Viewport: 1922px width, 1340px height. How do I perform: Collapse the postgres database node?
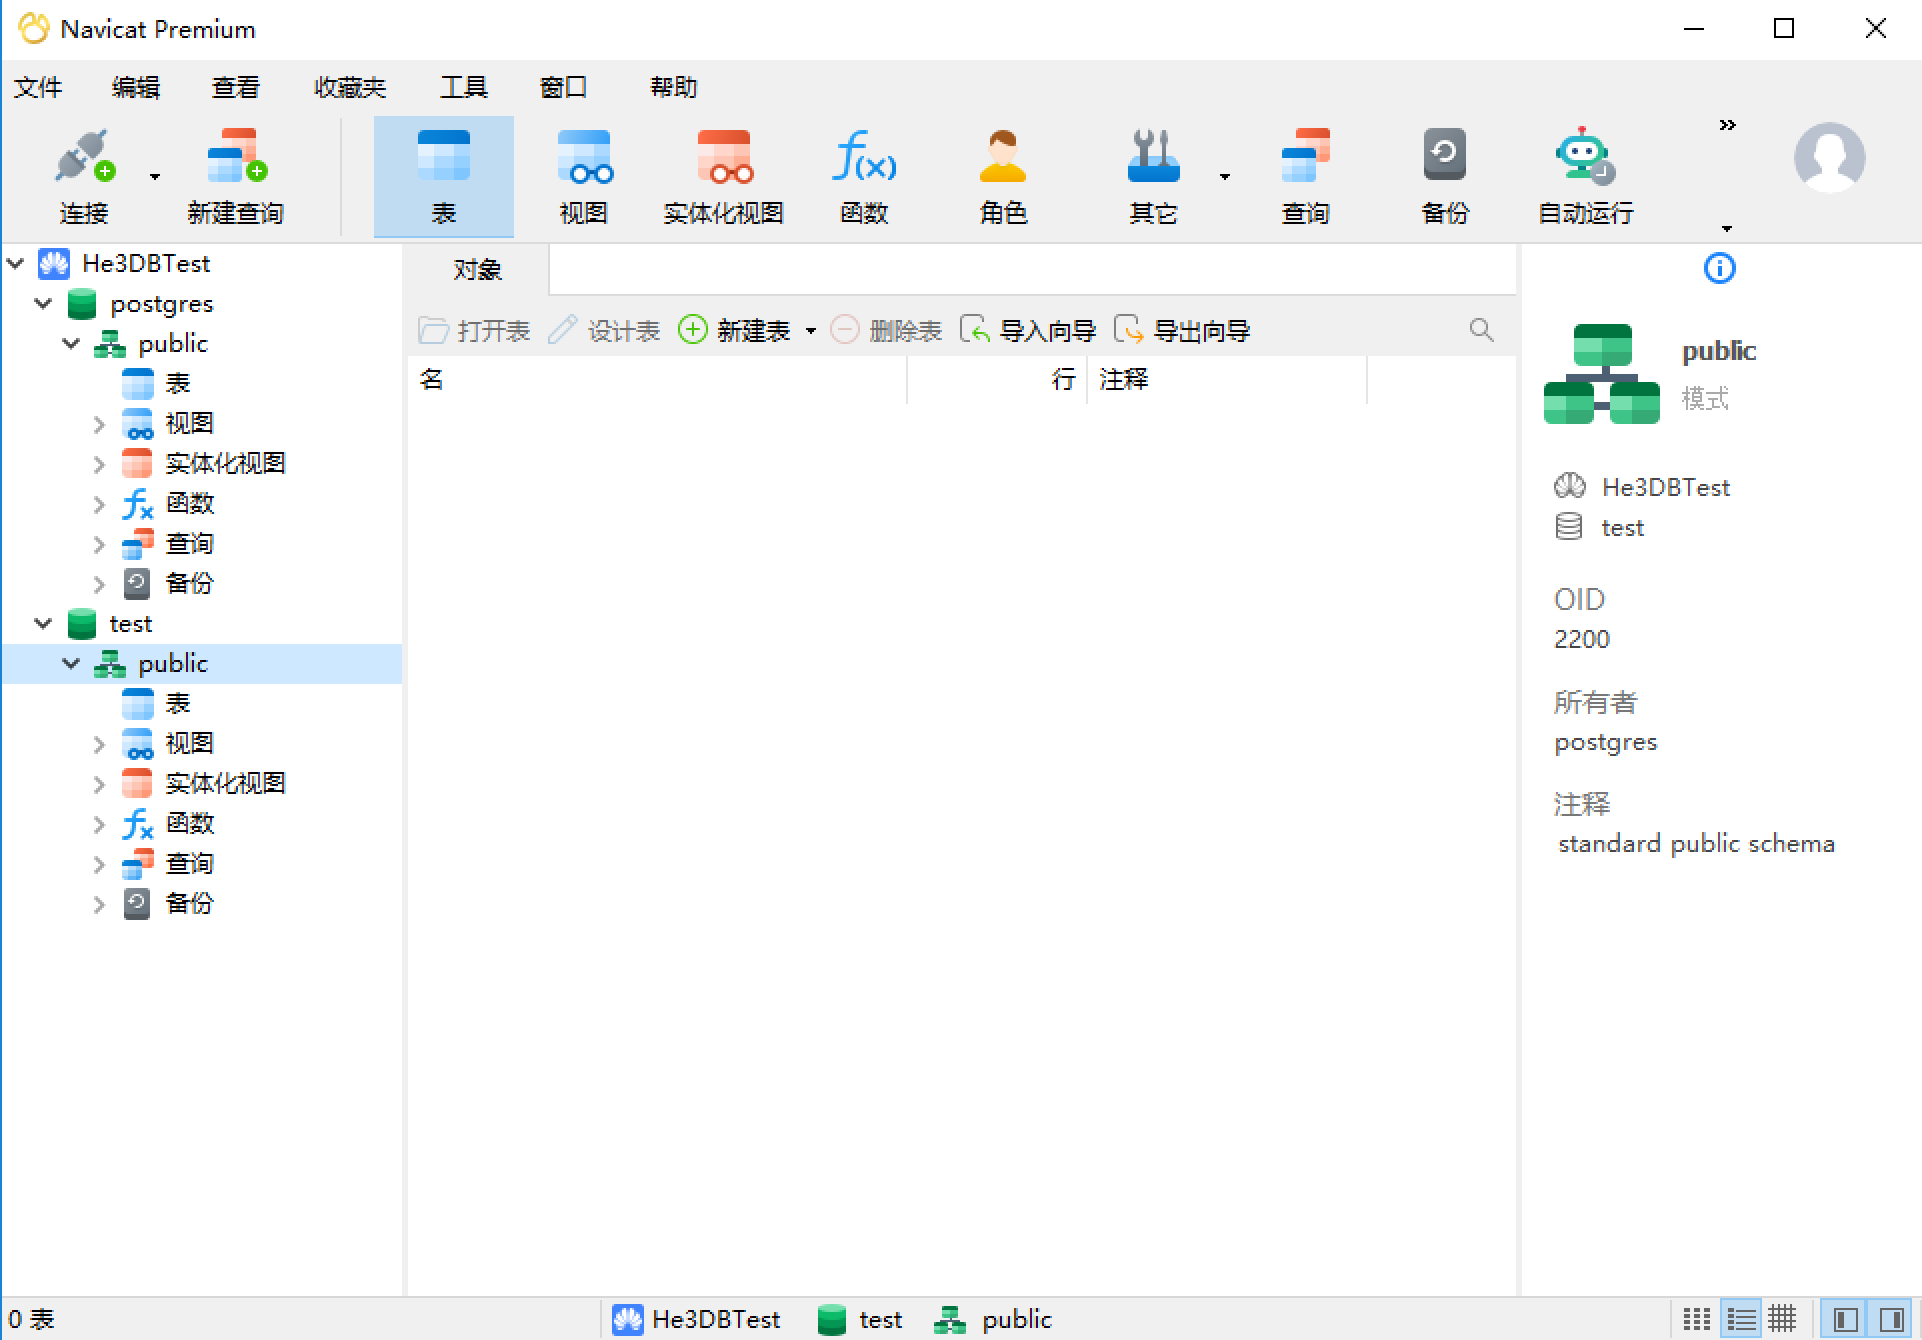pyautogui.click(x=43, y=303)
